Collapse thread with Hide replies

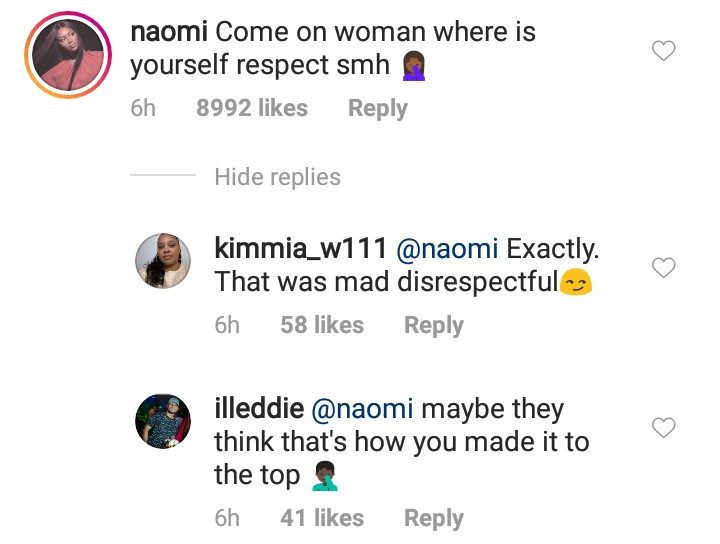(277, 177)
